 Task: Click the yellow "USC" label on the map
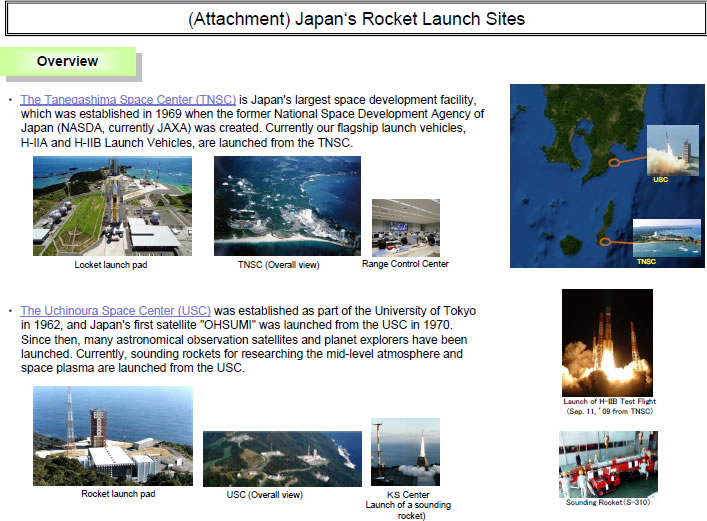(661, 180)
